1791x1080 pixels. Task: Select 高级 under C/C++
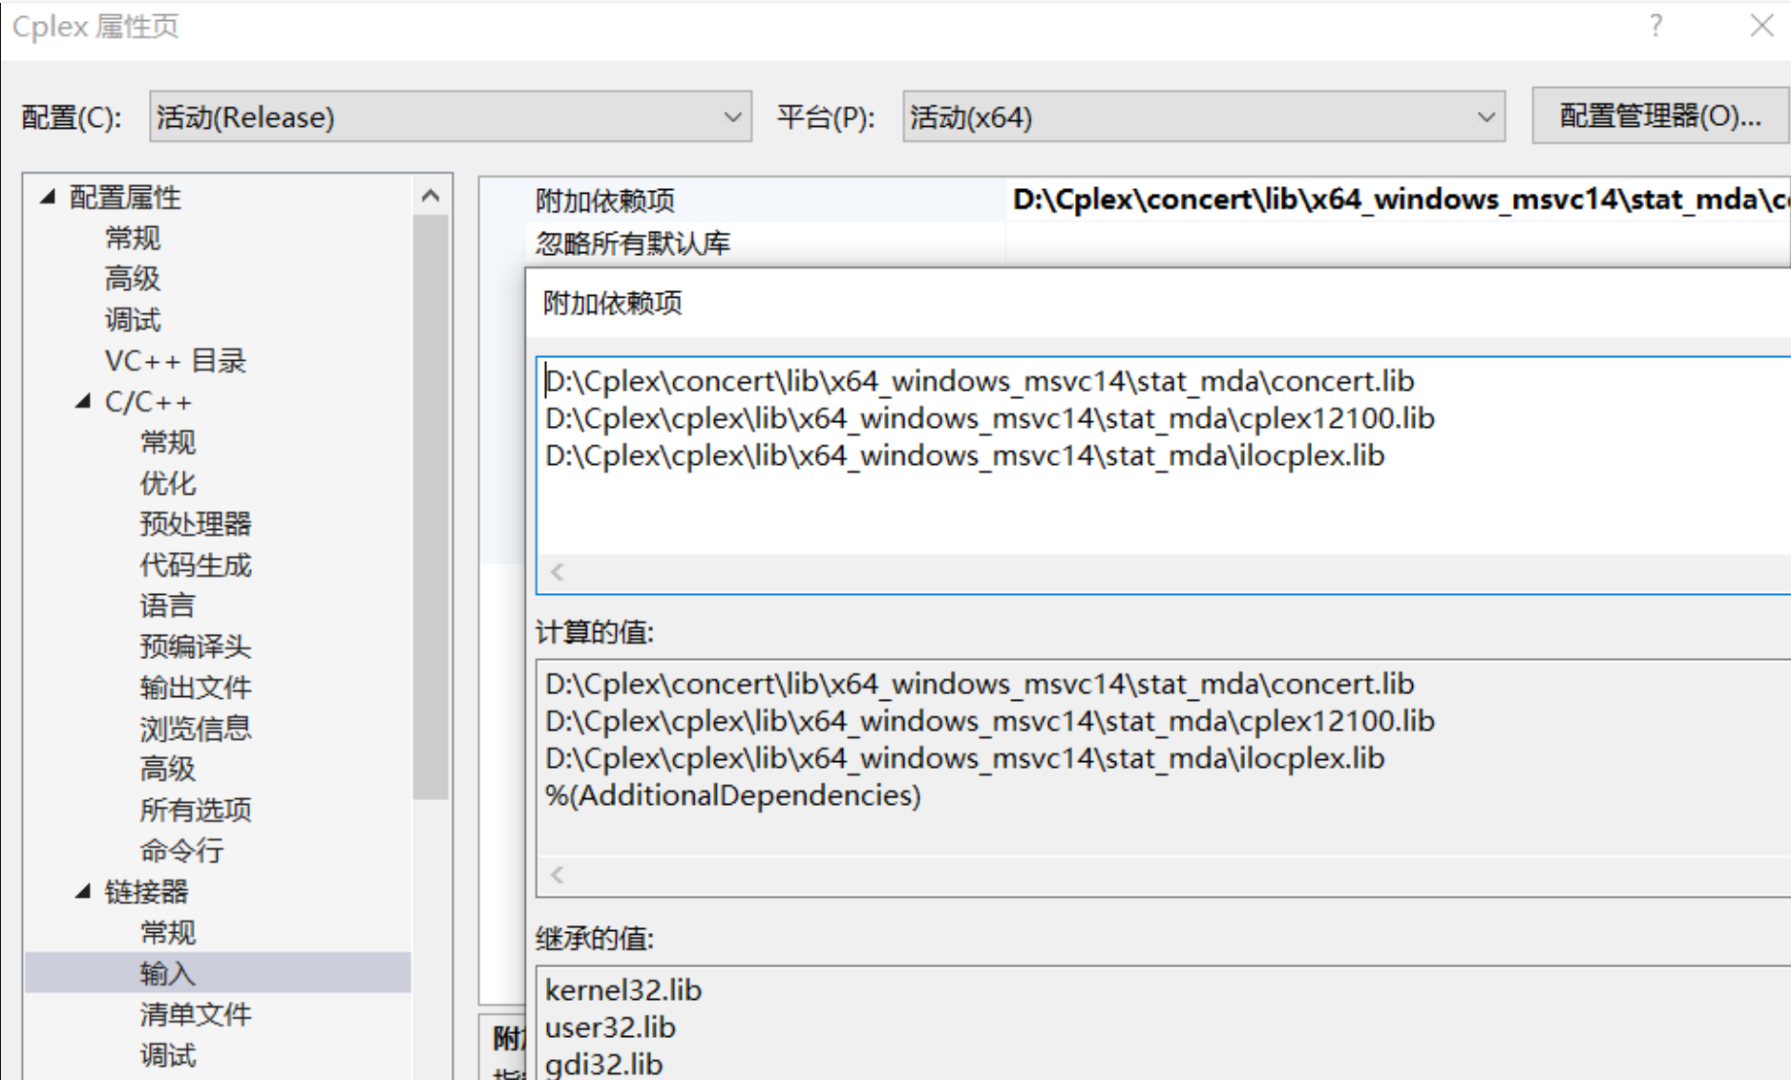coord(168,769)
